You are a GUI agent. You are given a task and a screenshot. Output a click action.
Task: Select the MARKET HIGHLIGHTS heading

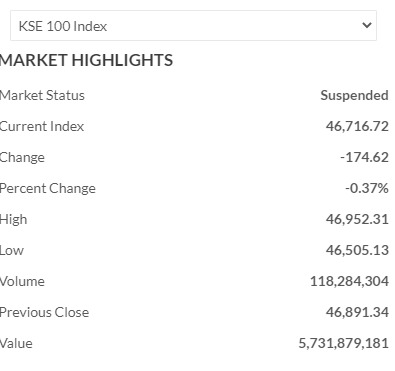click(86, 60)
